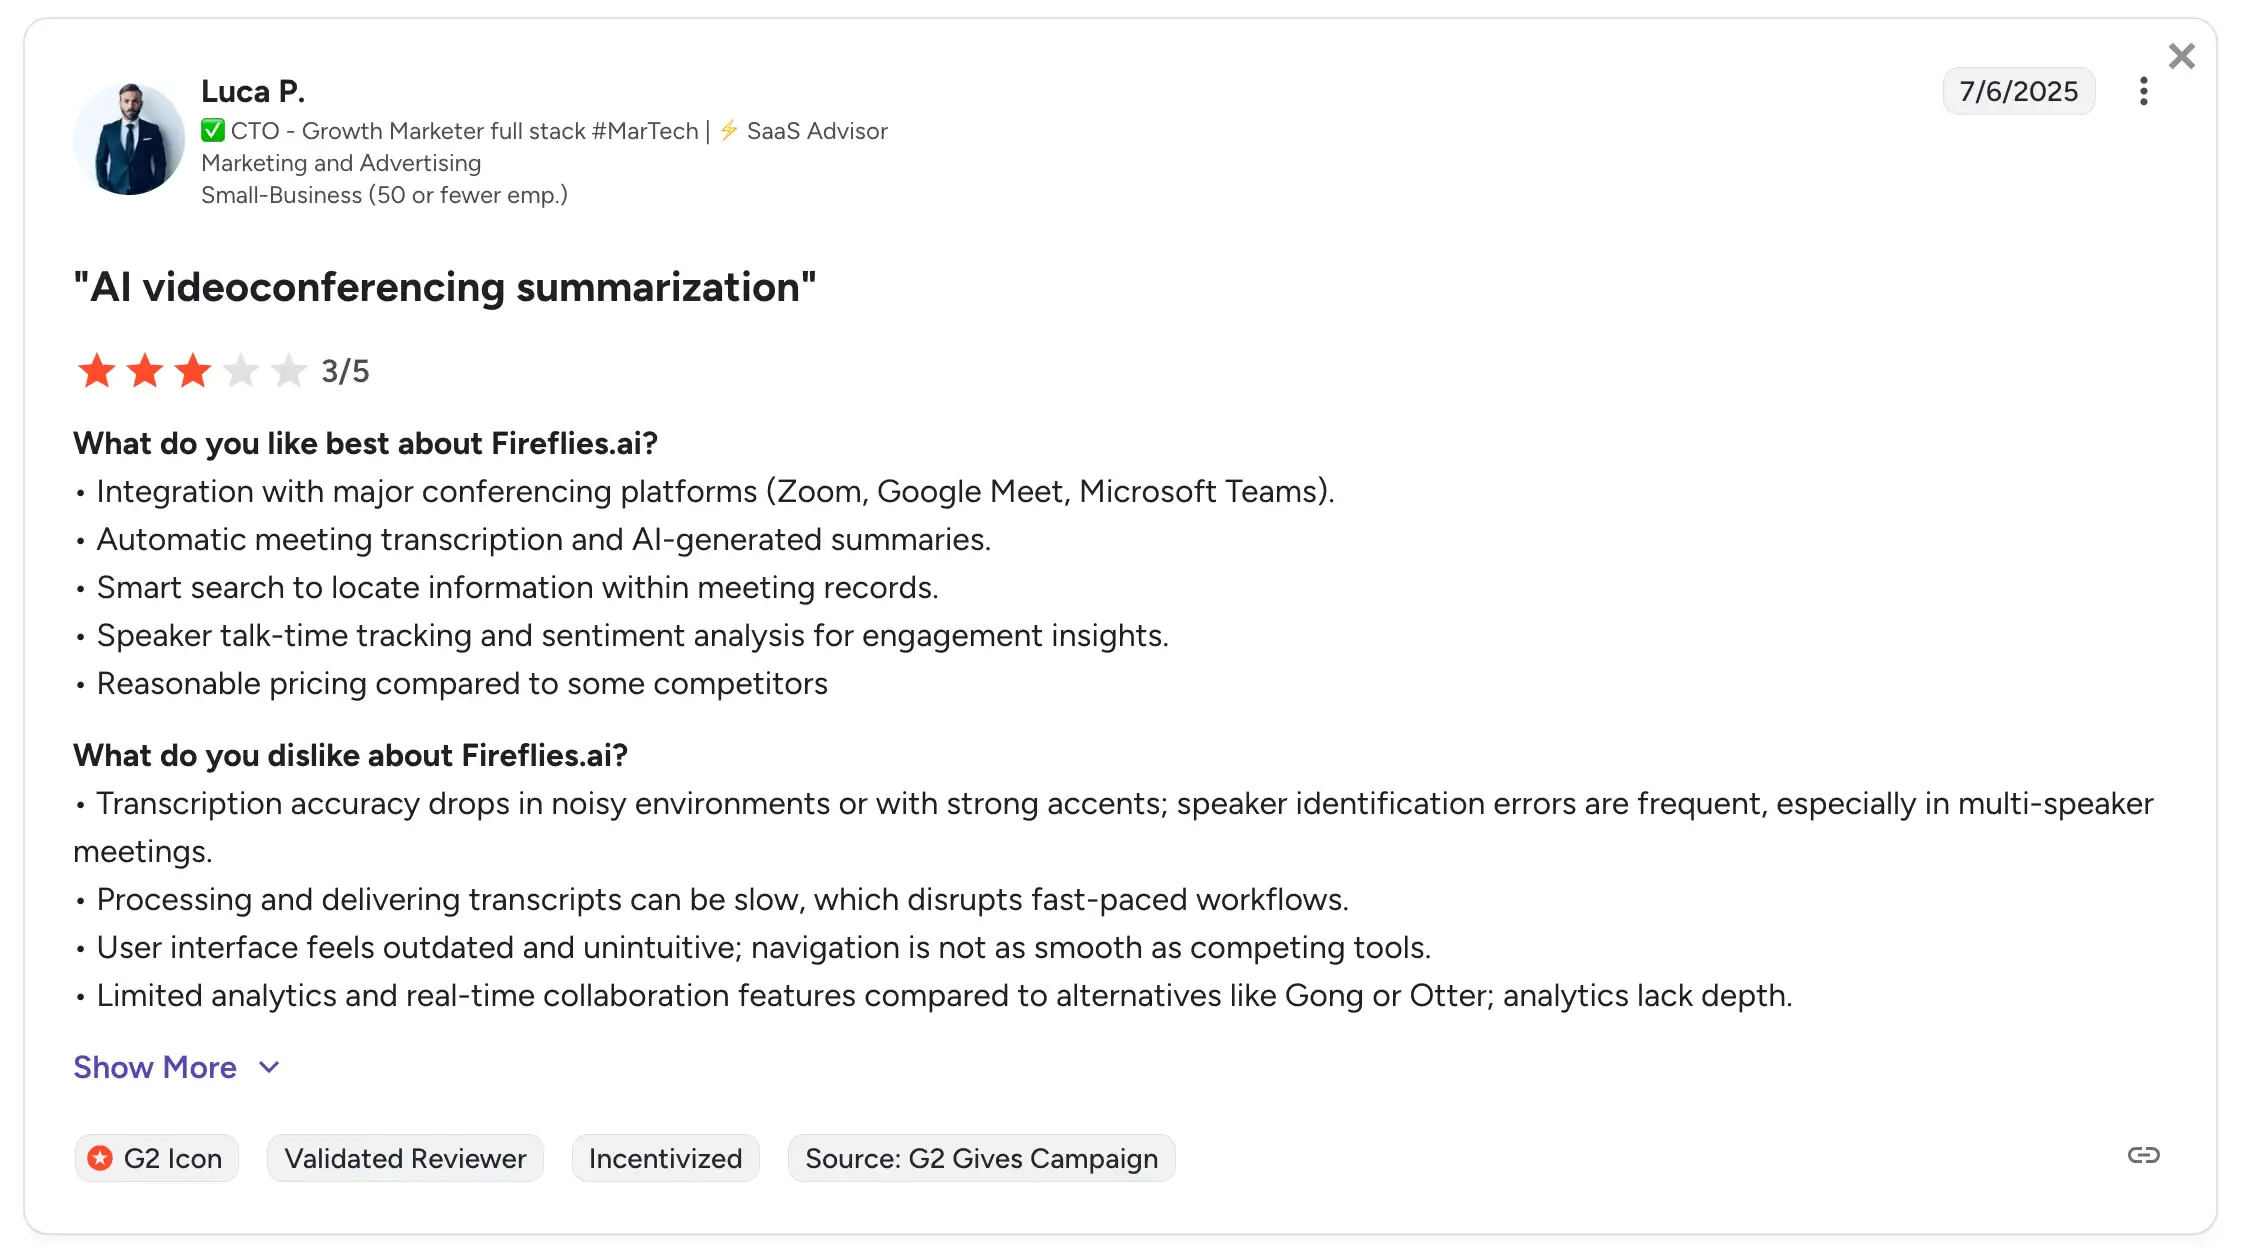Select the Validated Reviewer tag
Image resolution: width=2252 pixels, height=1258 pixels.
(405, 1158)
